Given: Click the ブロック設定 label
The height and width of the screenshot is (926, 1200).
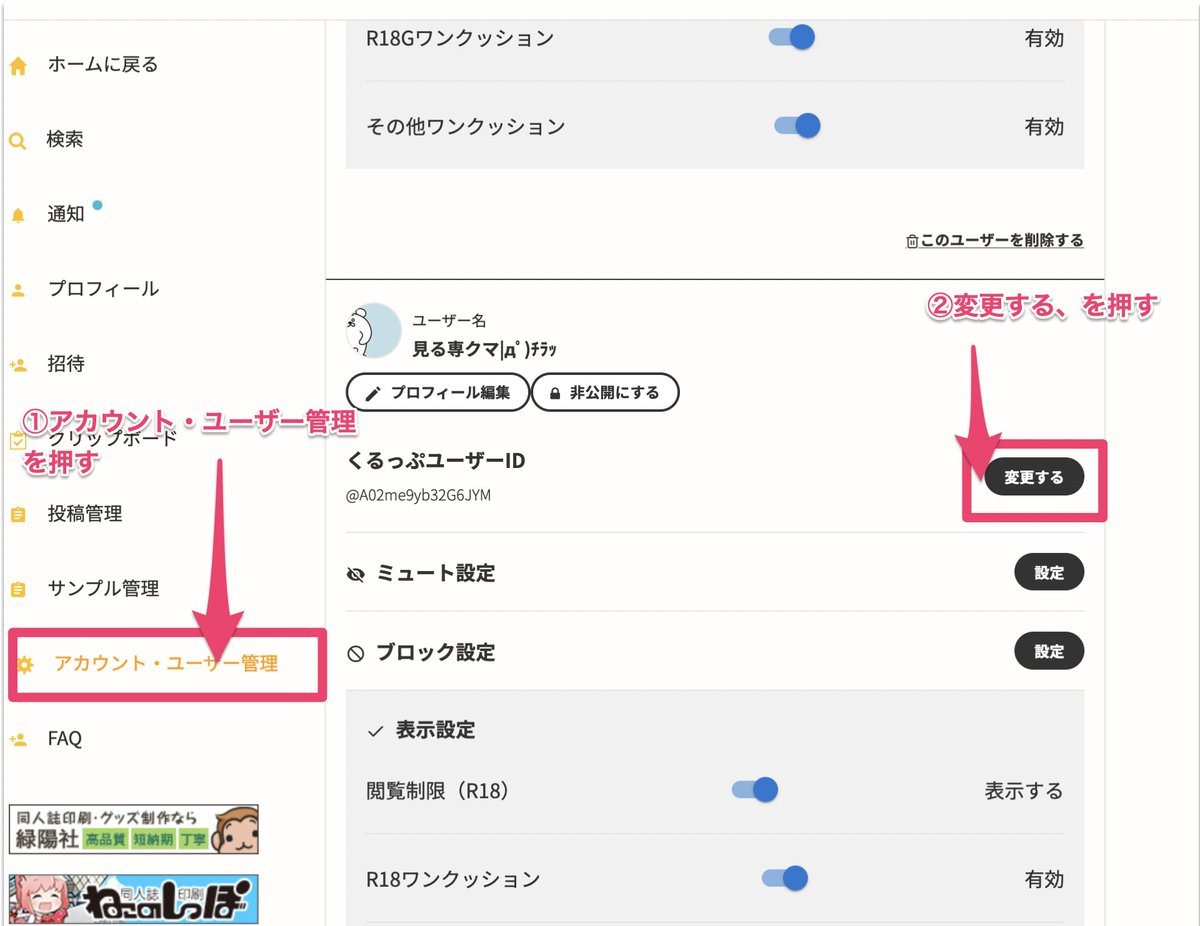Looking at the screenshot, I should point(435,652).
